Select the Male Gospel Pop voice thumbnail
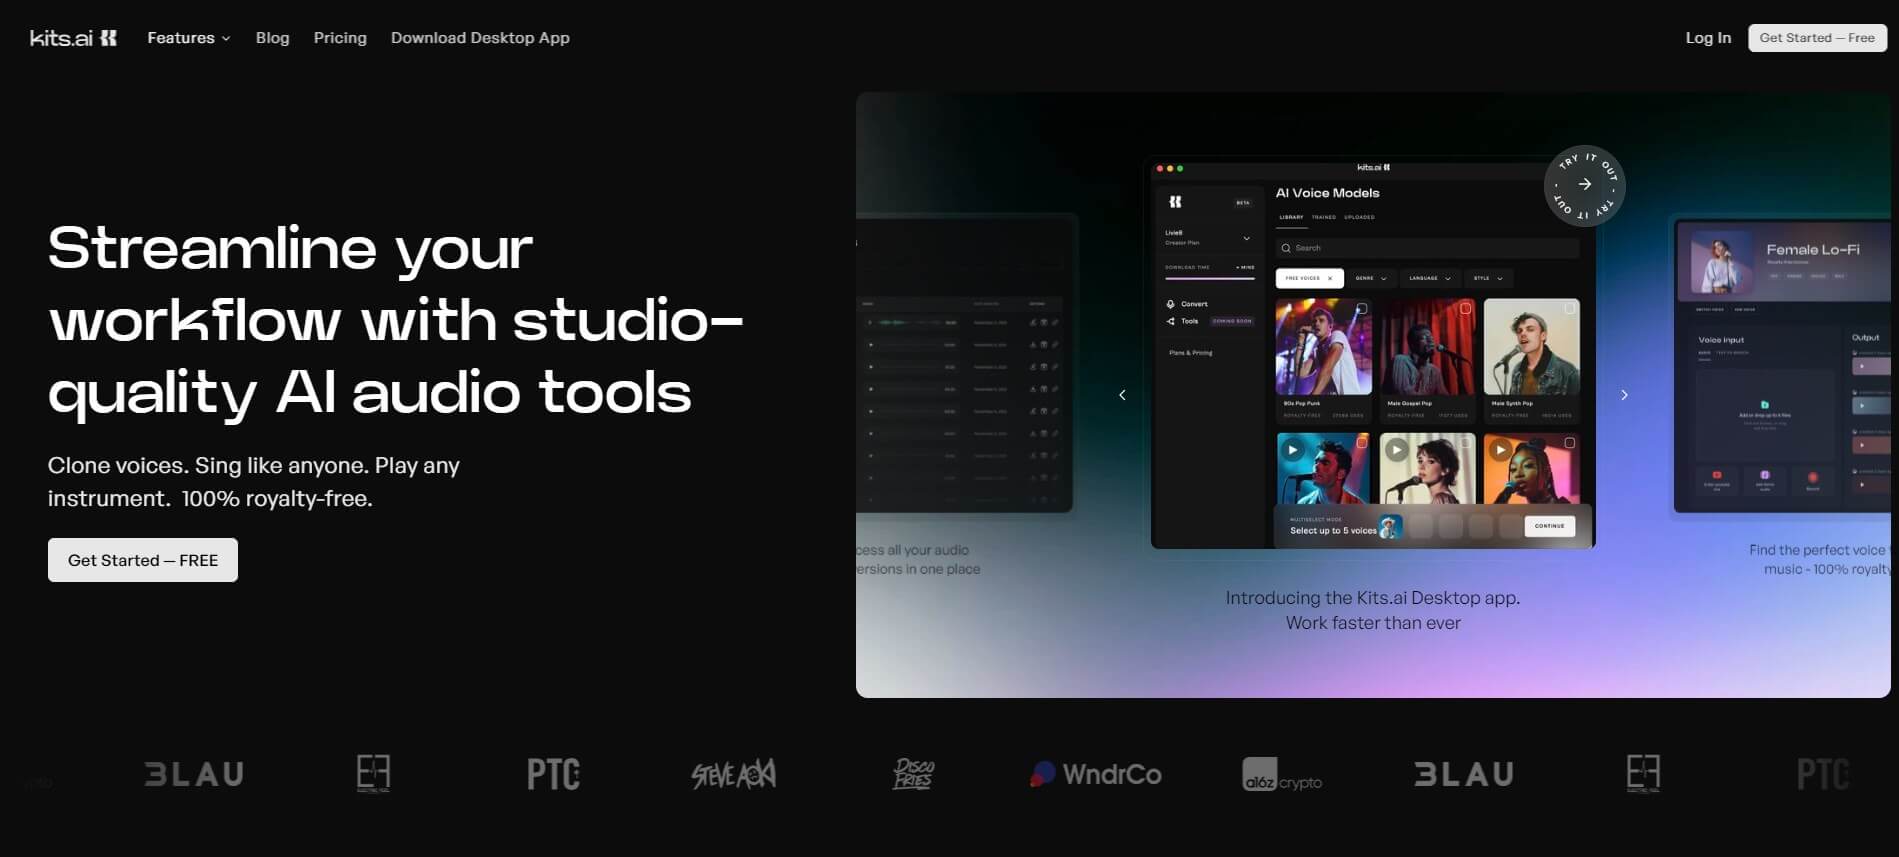The image size is (1899, 857). tap(1427, 346)
